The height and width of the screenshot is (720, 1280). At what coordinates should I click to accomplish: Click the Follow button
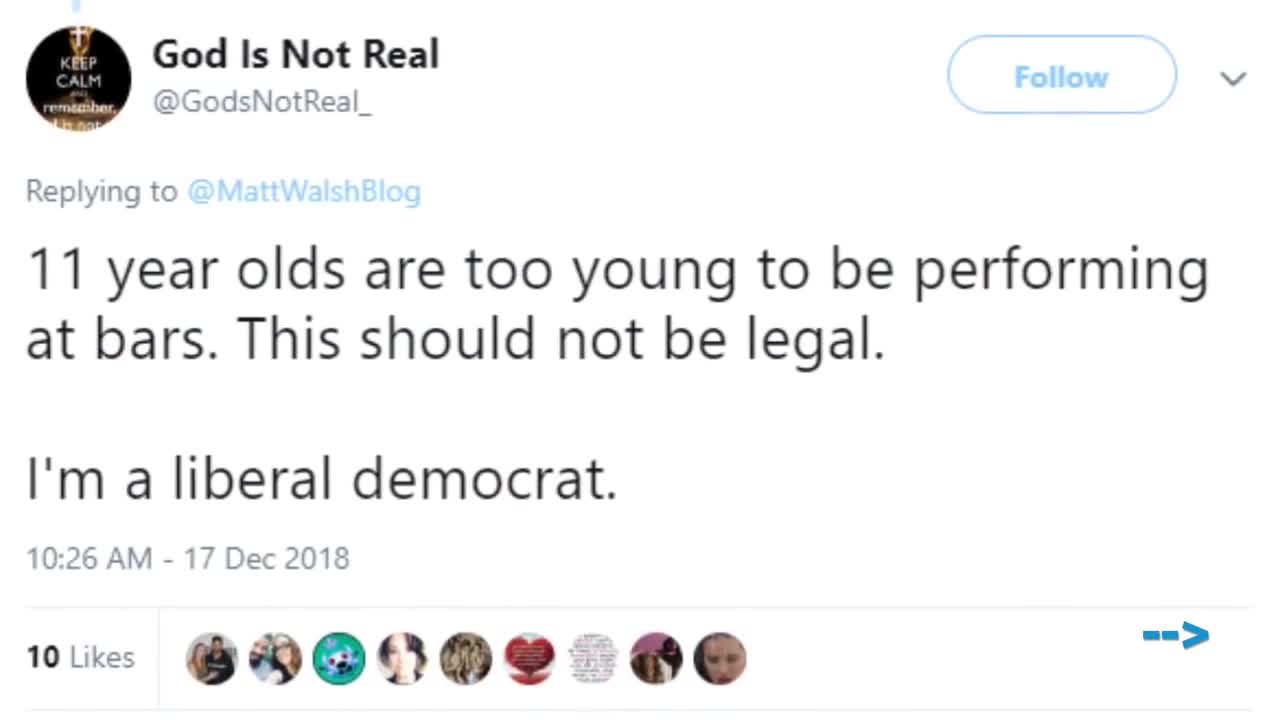(1061, 76)
